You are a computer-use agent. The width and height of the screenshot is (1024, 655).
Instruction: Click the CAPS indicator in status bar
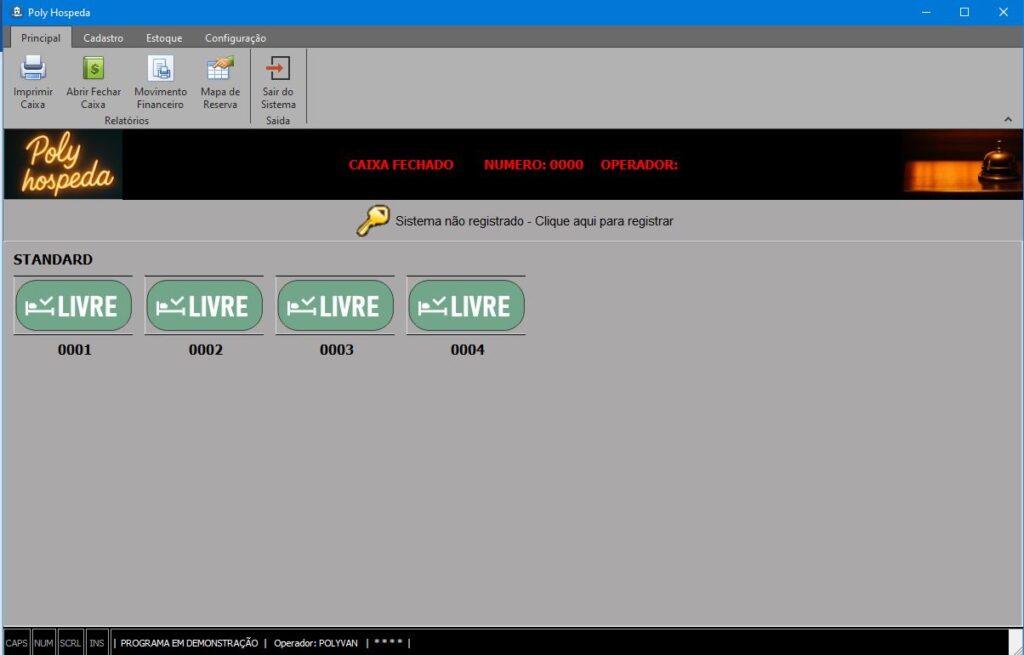(x=17, y=643)
